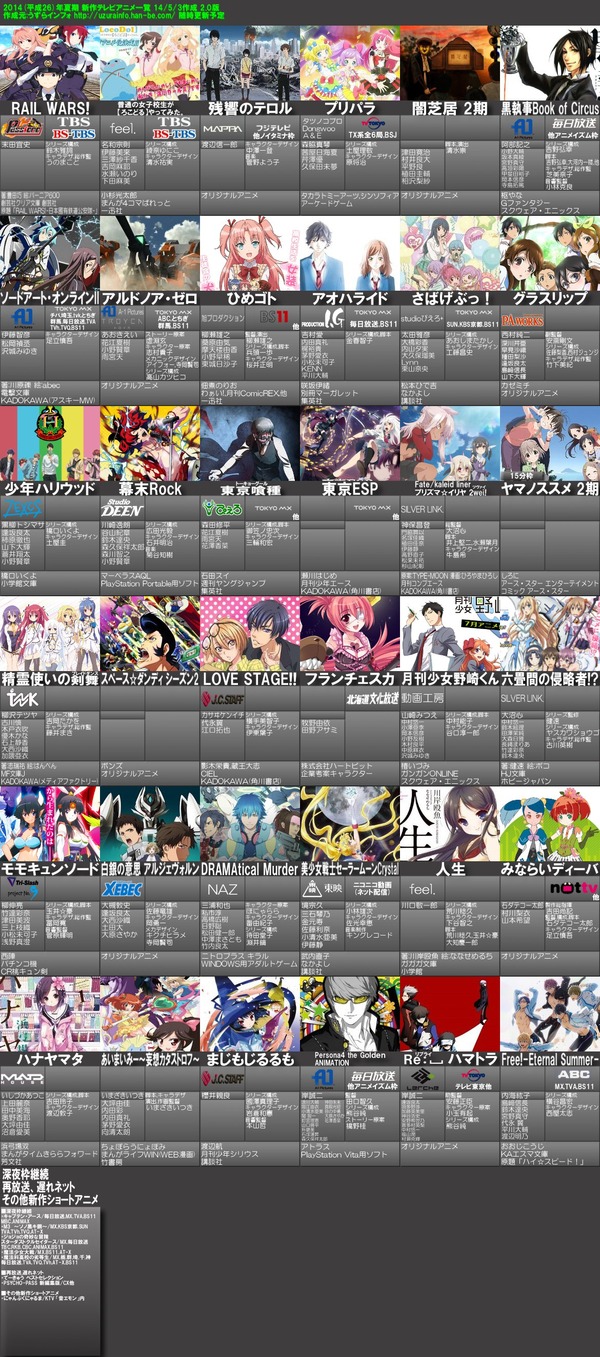This screenshot has width=600, height=1357.
Task: Click the title text 闇芝居 2期
Action: (450, 108)
